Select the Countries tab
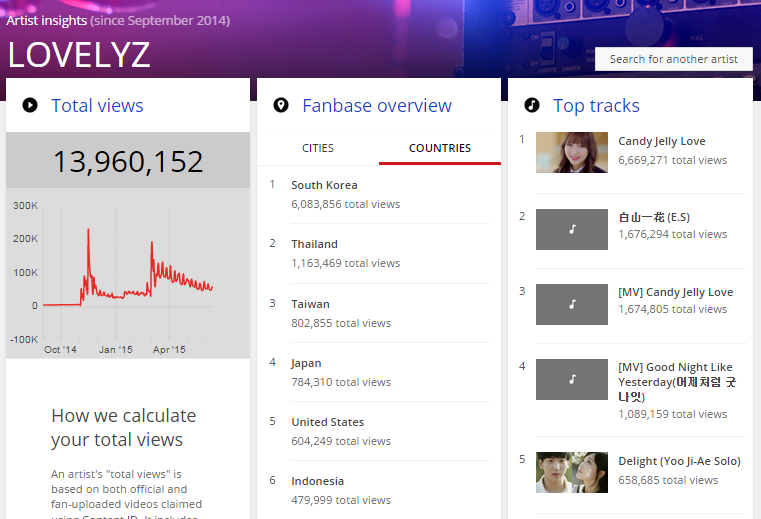This screenshot has width=761, height=519. (440, 148)
